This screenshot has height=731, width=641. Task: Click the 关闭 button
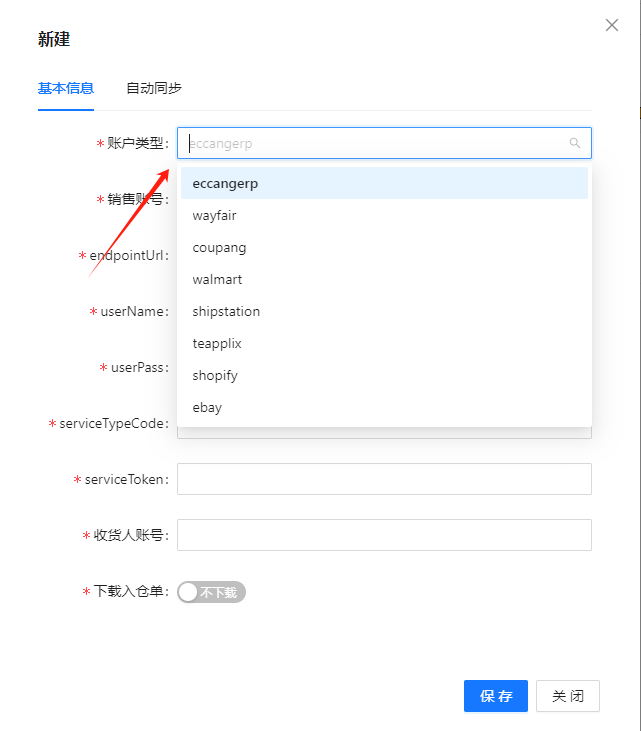point(568,696)
